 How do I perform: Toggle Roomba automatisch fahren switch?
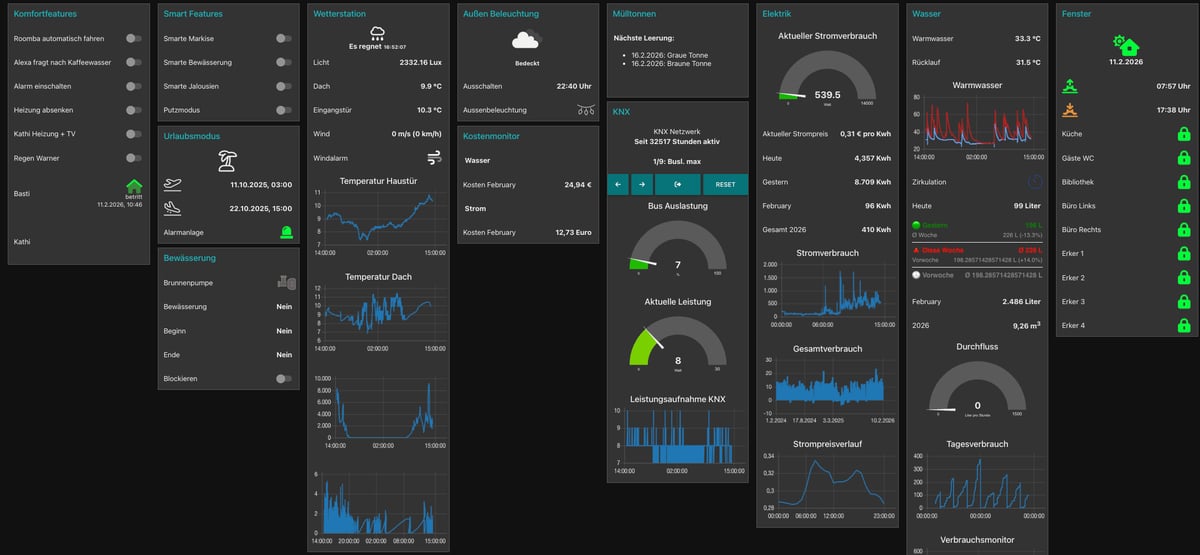tap(133, 39)
